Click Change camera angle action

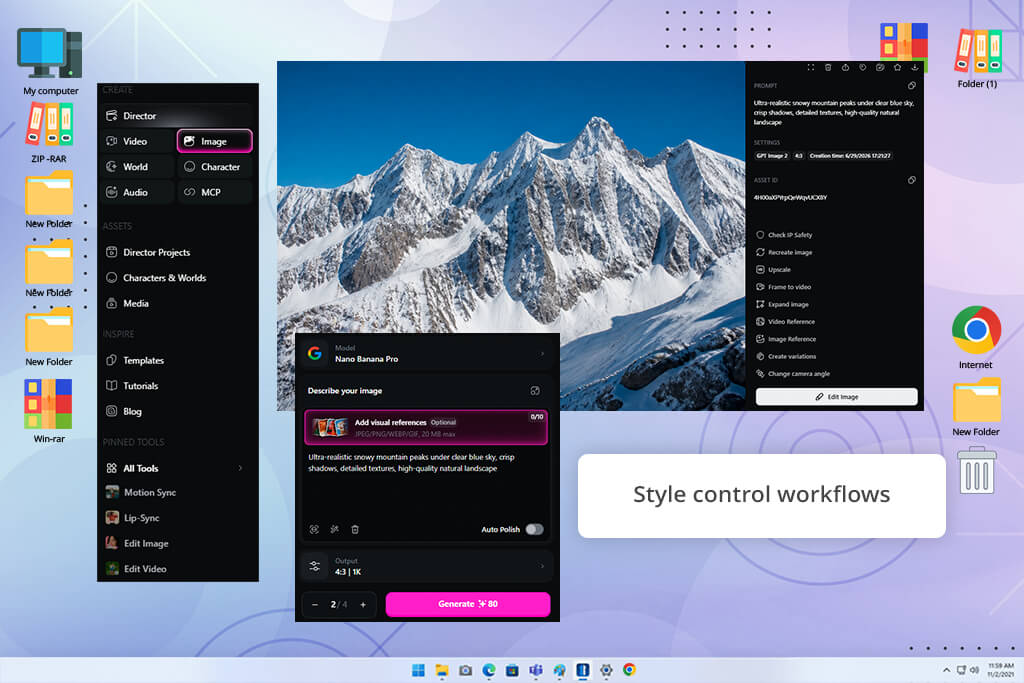pyautogui.click(x=793, y=373)
